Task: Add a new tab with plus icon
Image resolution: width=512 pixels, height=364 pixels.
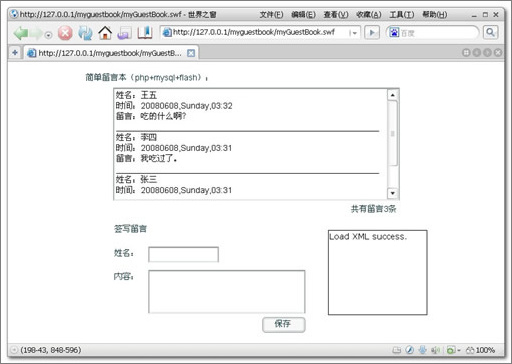Action: coord(15,52)
